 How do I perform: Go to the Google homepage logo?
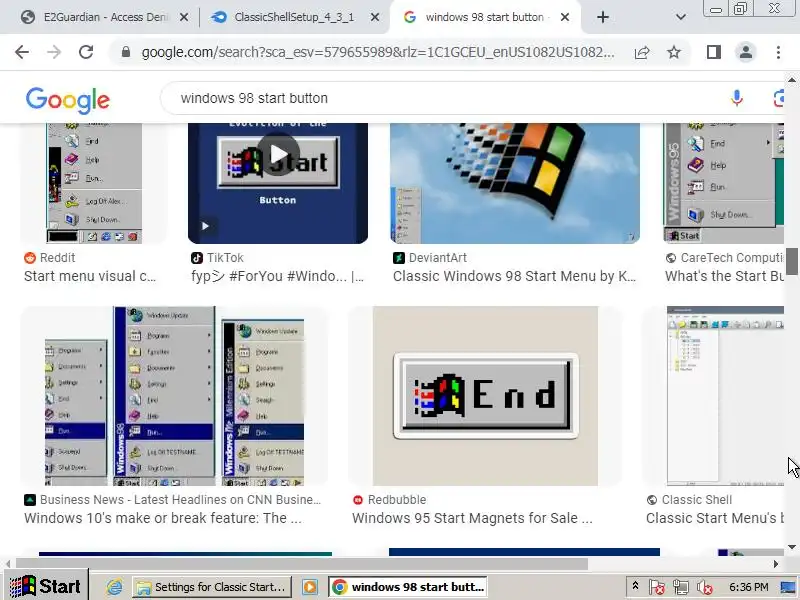point(67,100)
